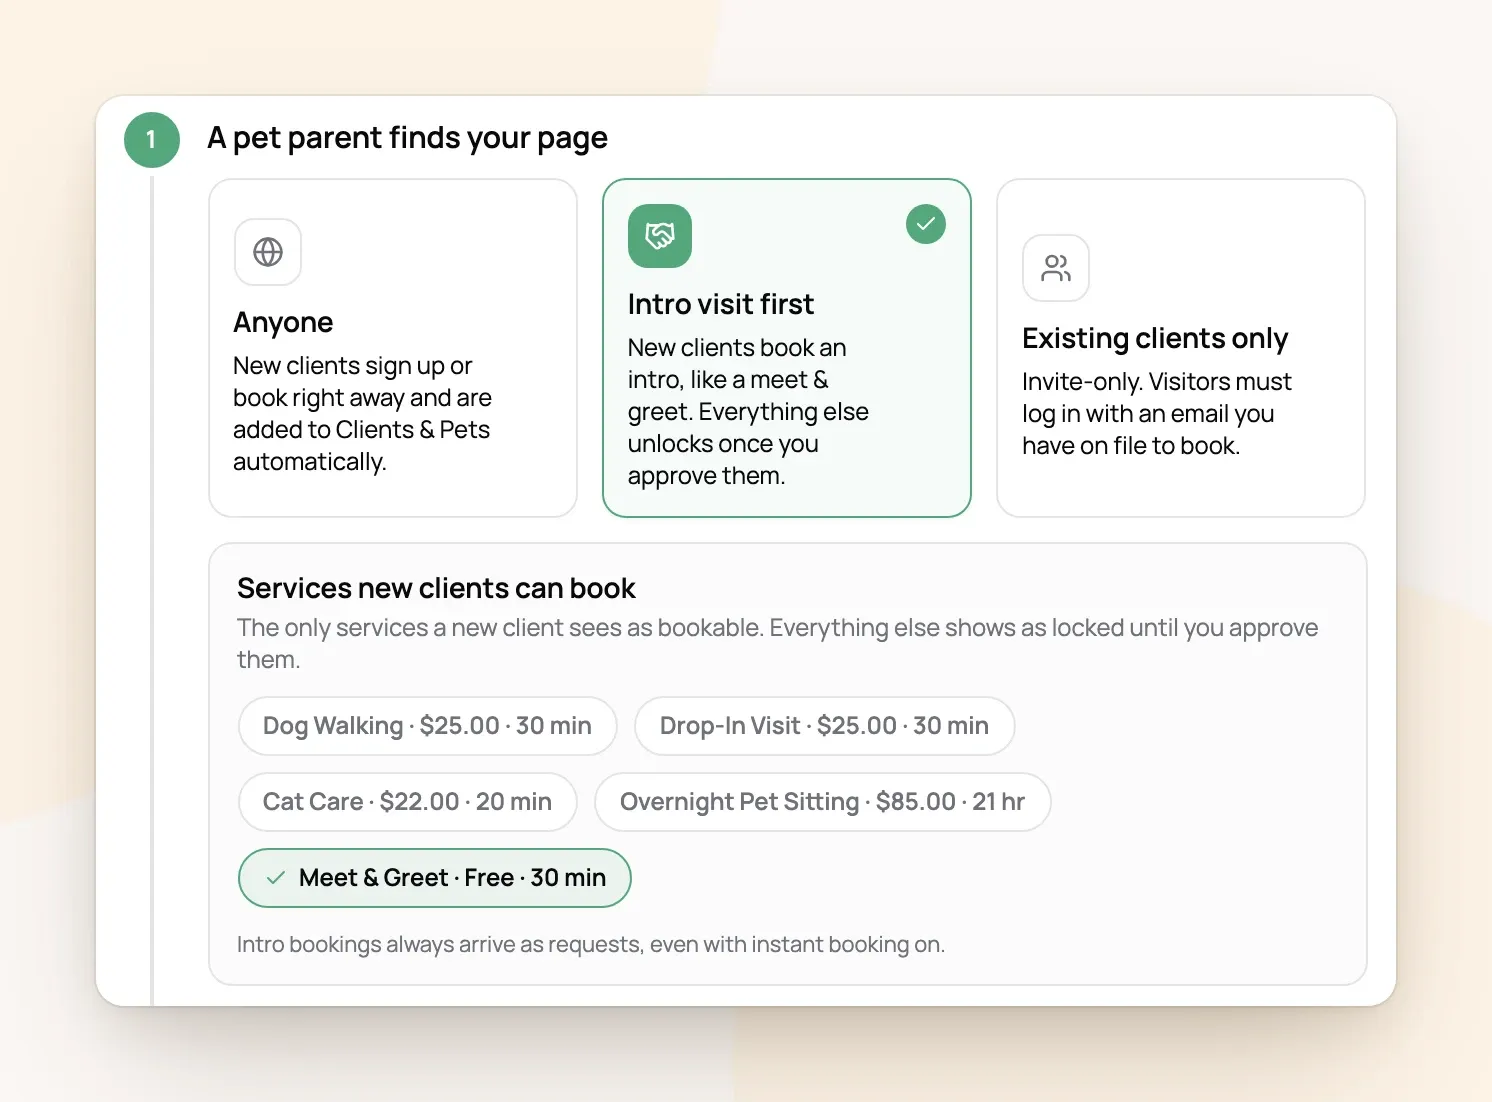Click the A pet parent finds your page heading
Viewport: 1492px width, 1102px height.
[x=407, y=138]
